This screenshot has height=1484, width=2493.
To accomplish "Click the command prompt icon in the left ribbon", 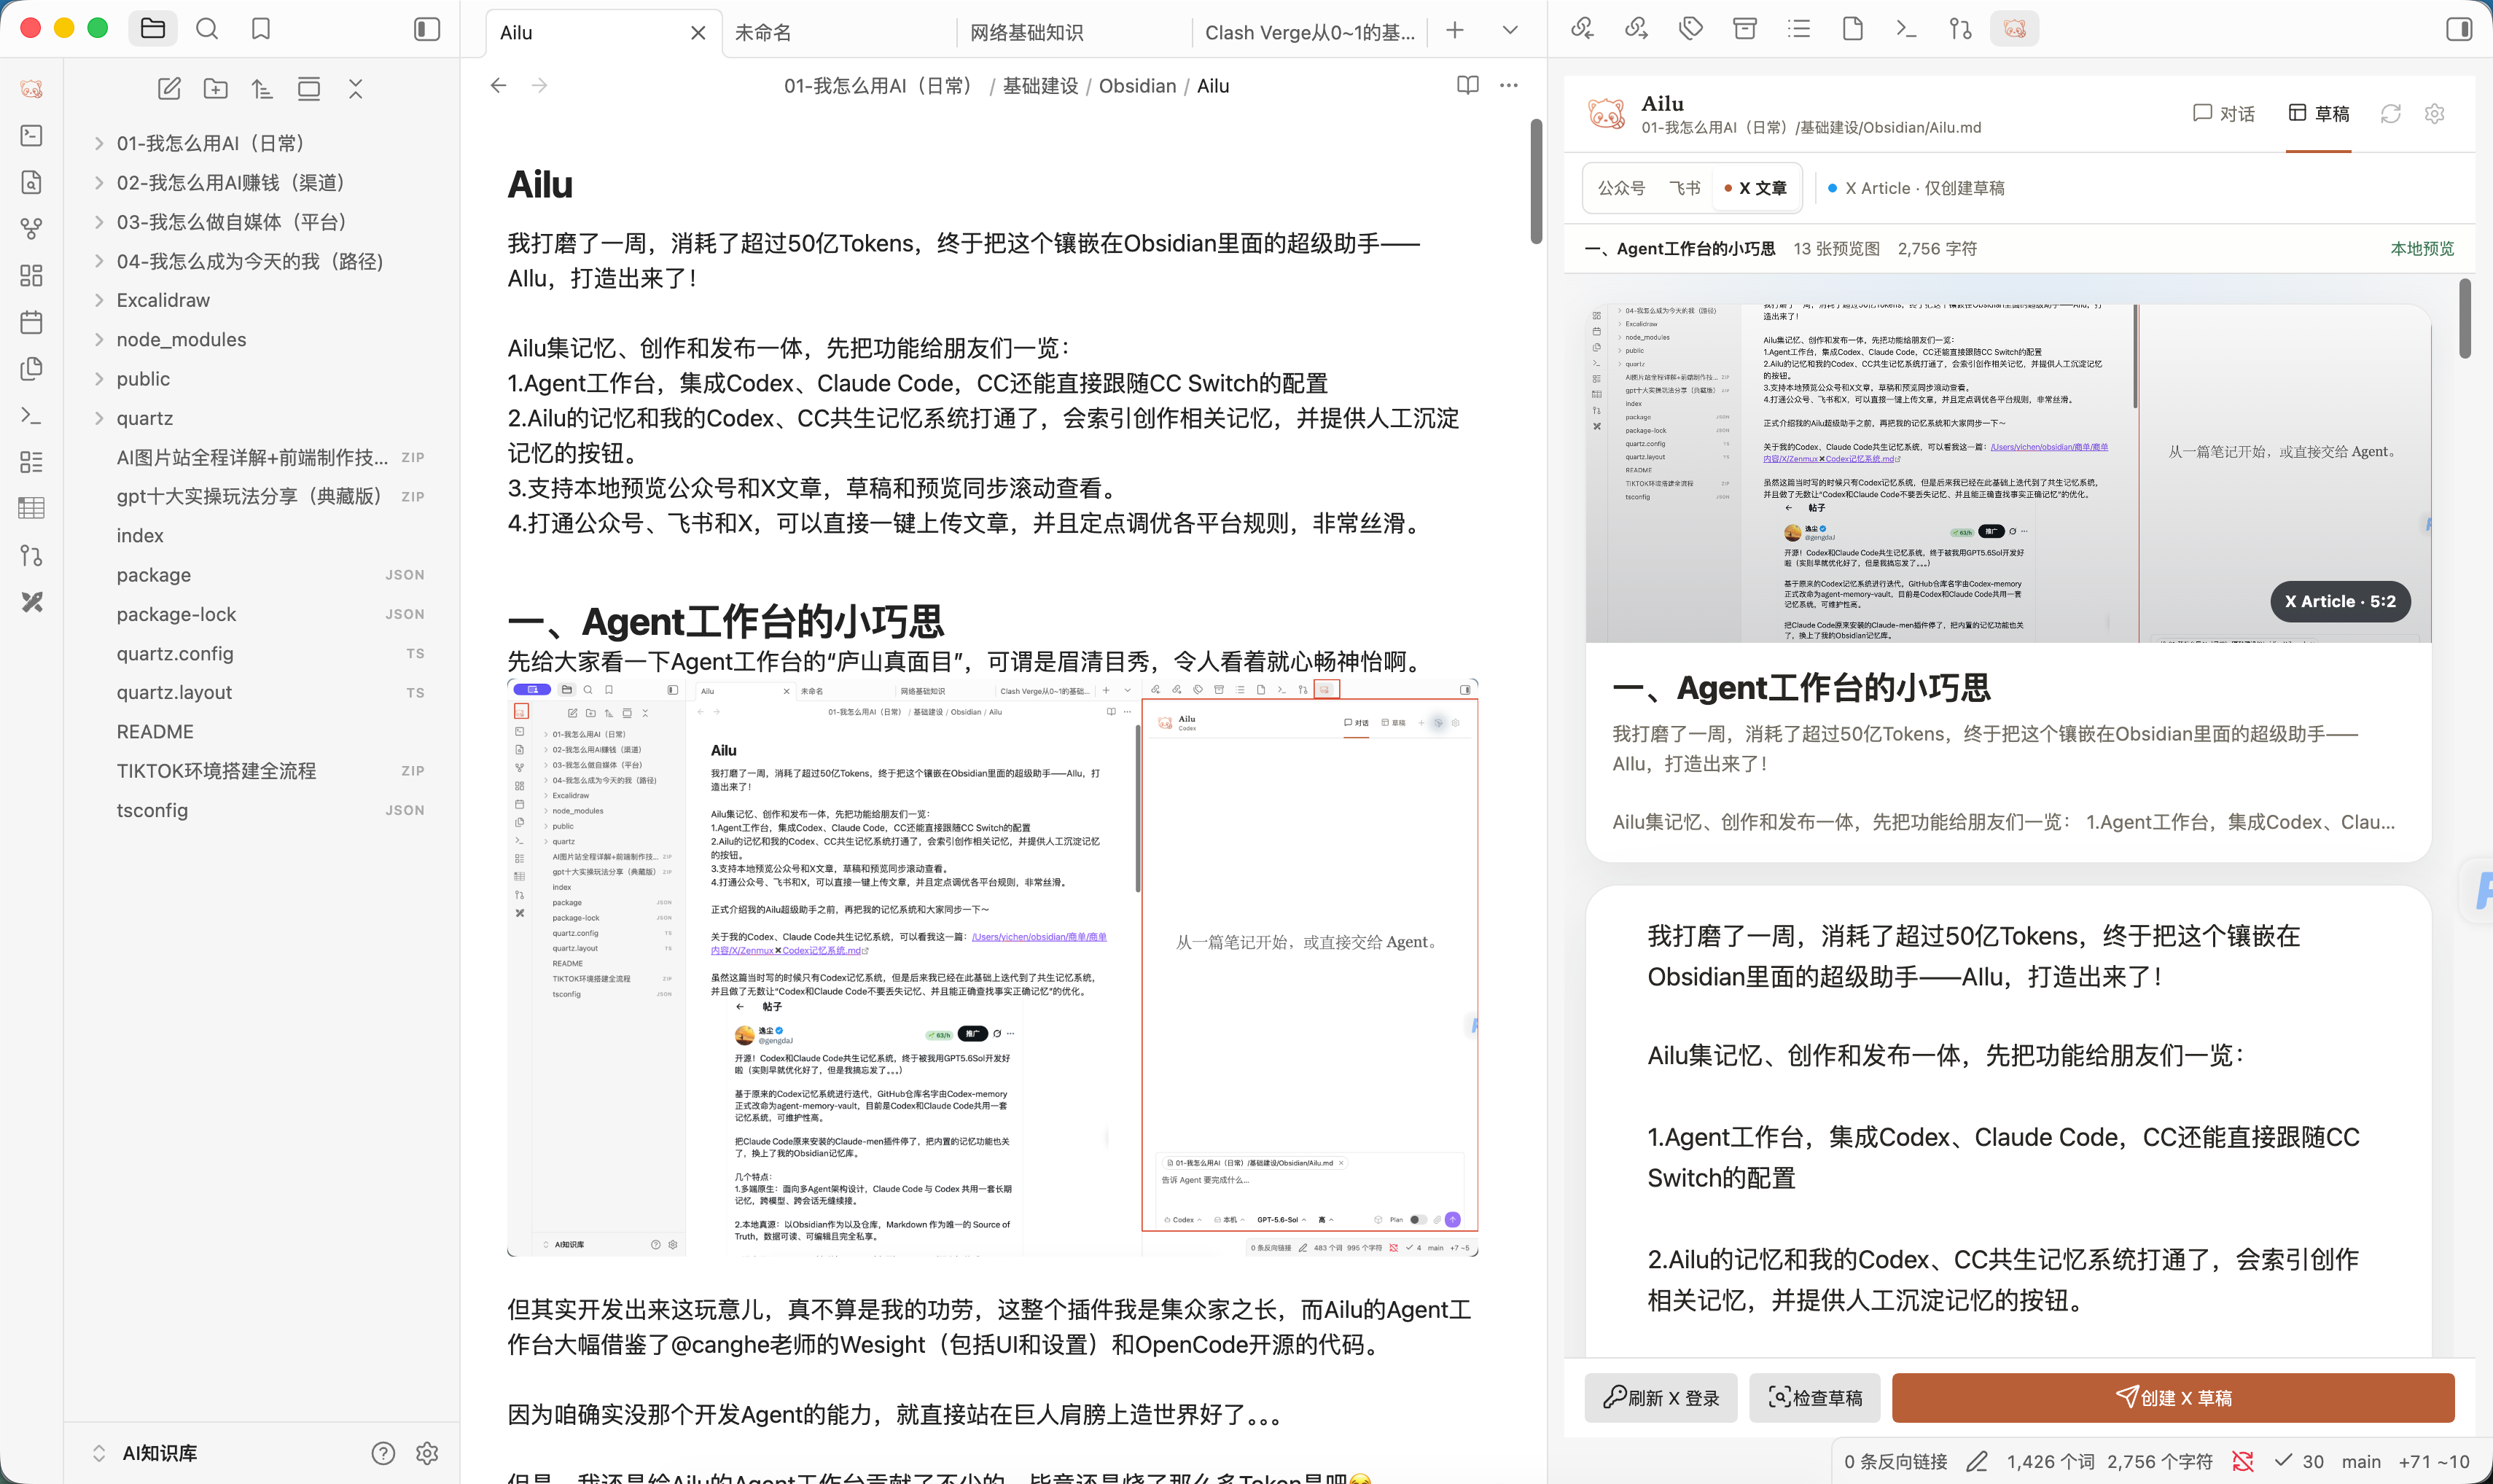I will pyautogui.click(x=32, y=415).
